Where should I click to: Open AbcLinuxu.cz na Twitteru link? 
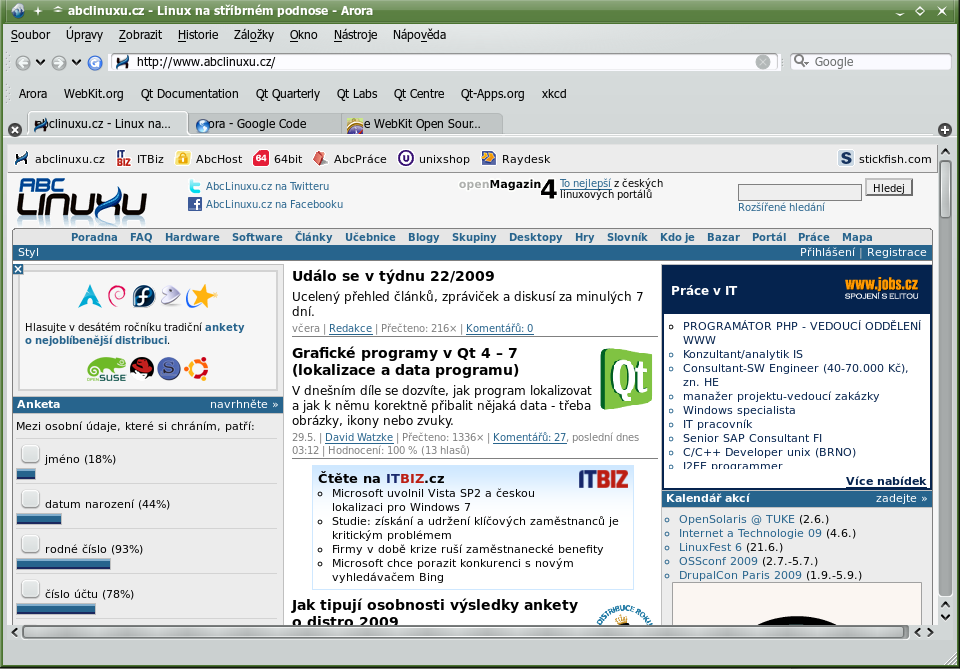click(x=268, y=186)
